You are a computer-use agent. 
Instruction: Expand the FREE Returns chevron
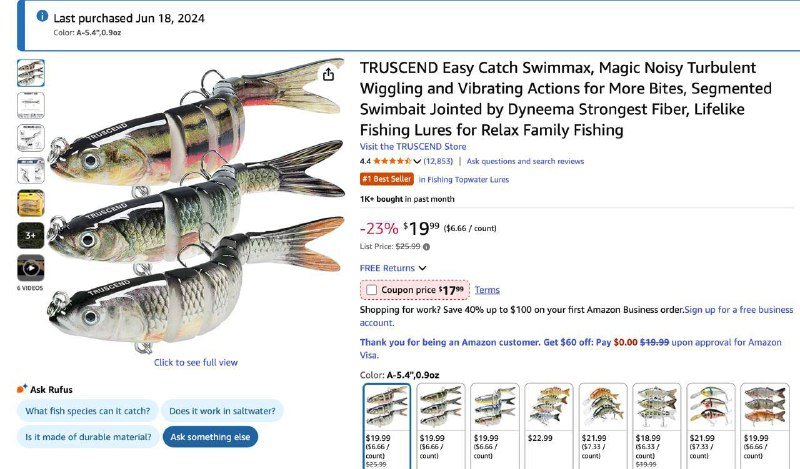coord(423,268)
